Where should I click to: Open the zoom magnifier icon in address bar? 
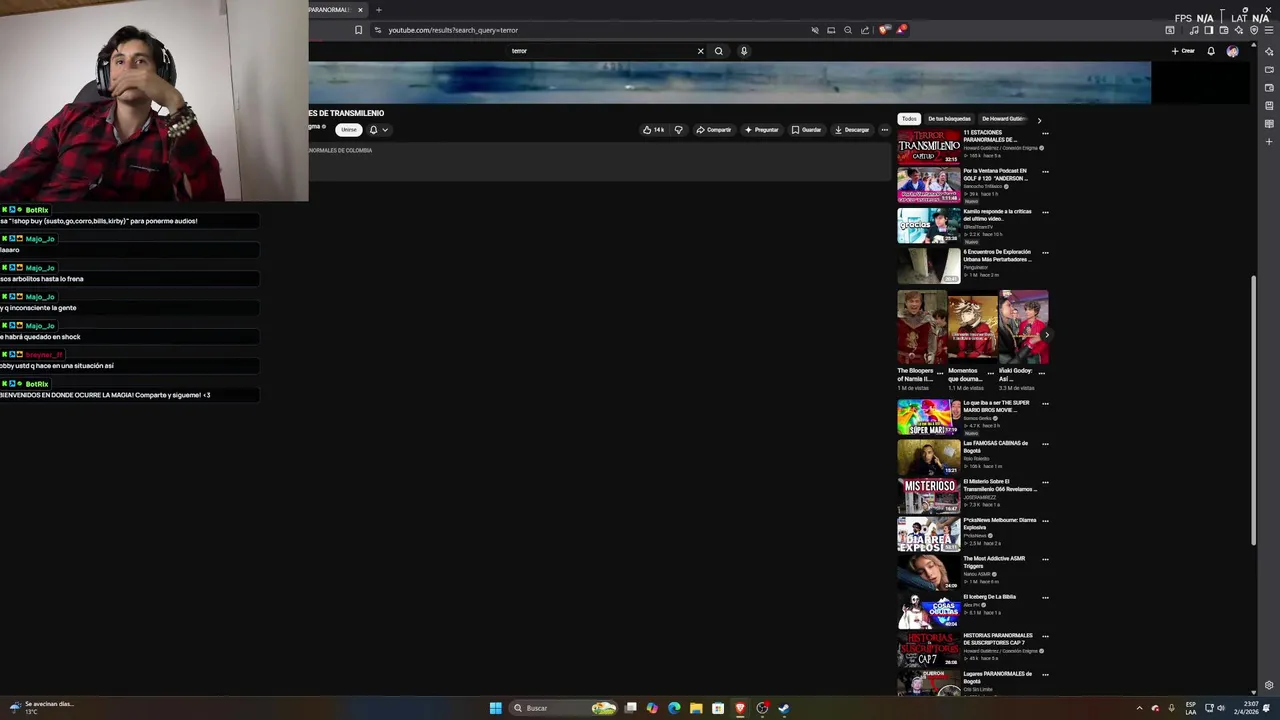point(848,30)
